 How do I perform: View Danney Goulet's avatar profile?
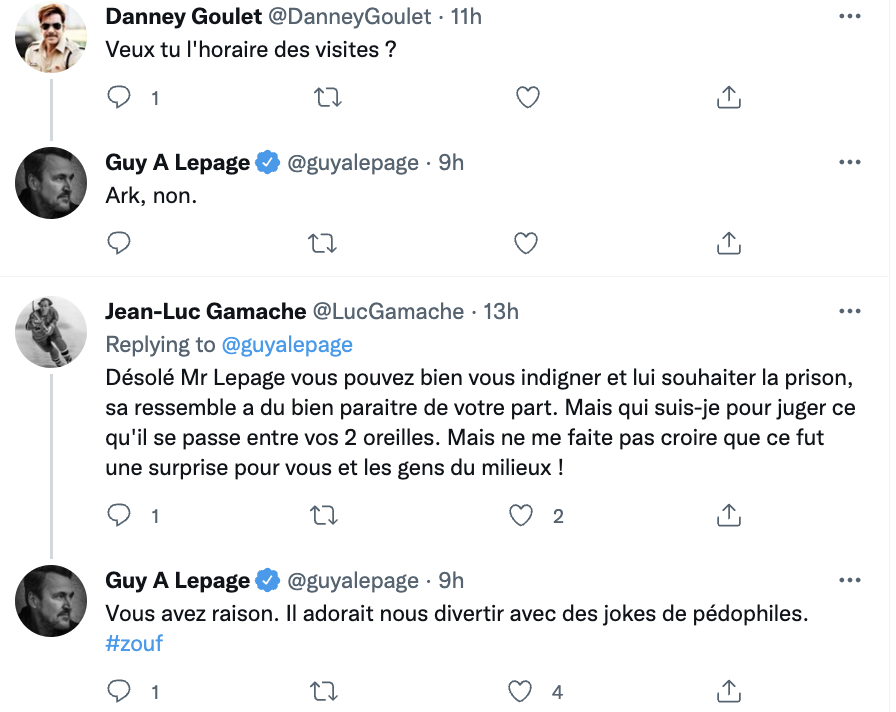pyautogui.click(x=51, y=38)
